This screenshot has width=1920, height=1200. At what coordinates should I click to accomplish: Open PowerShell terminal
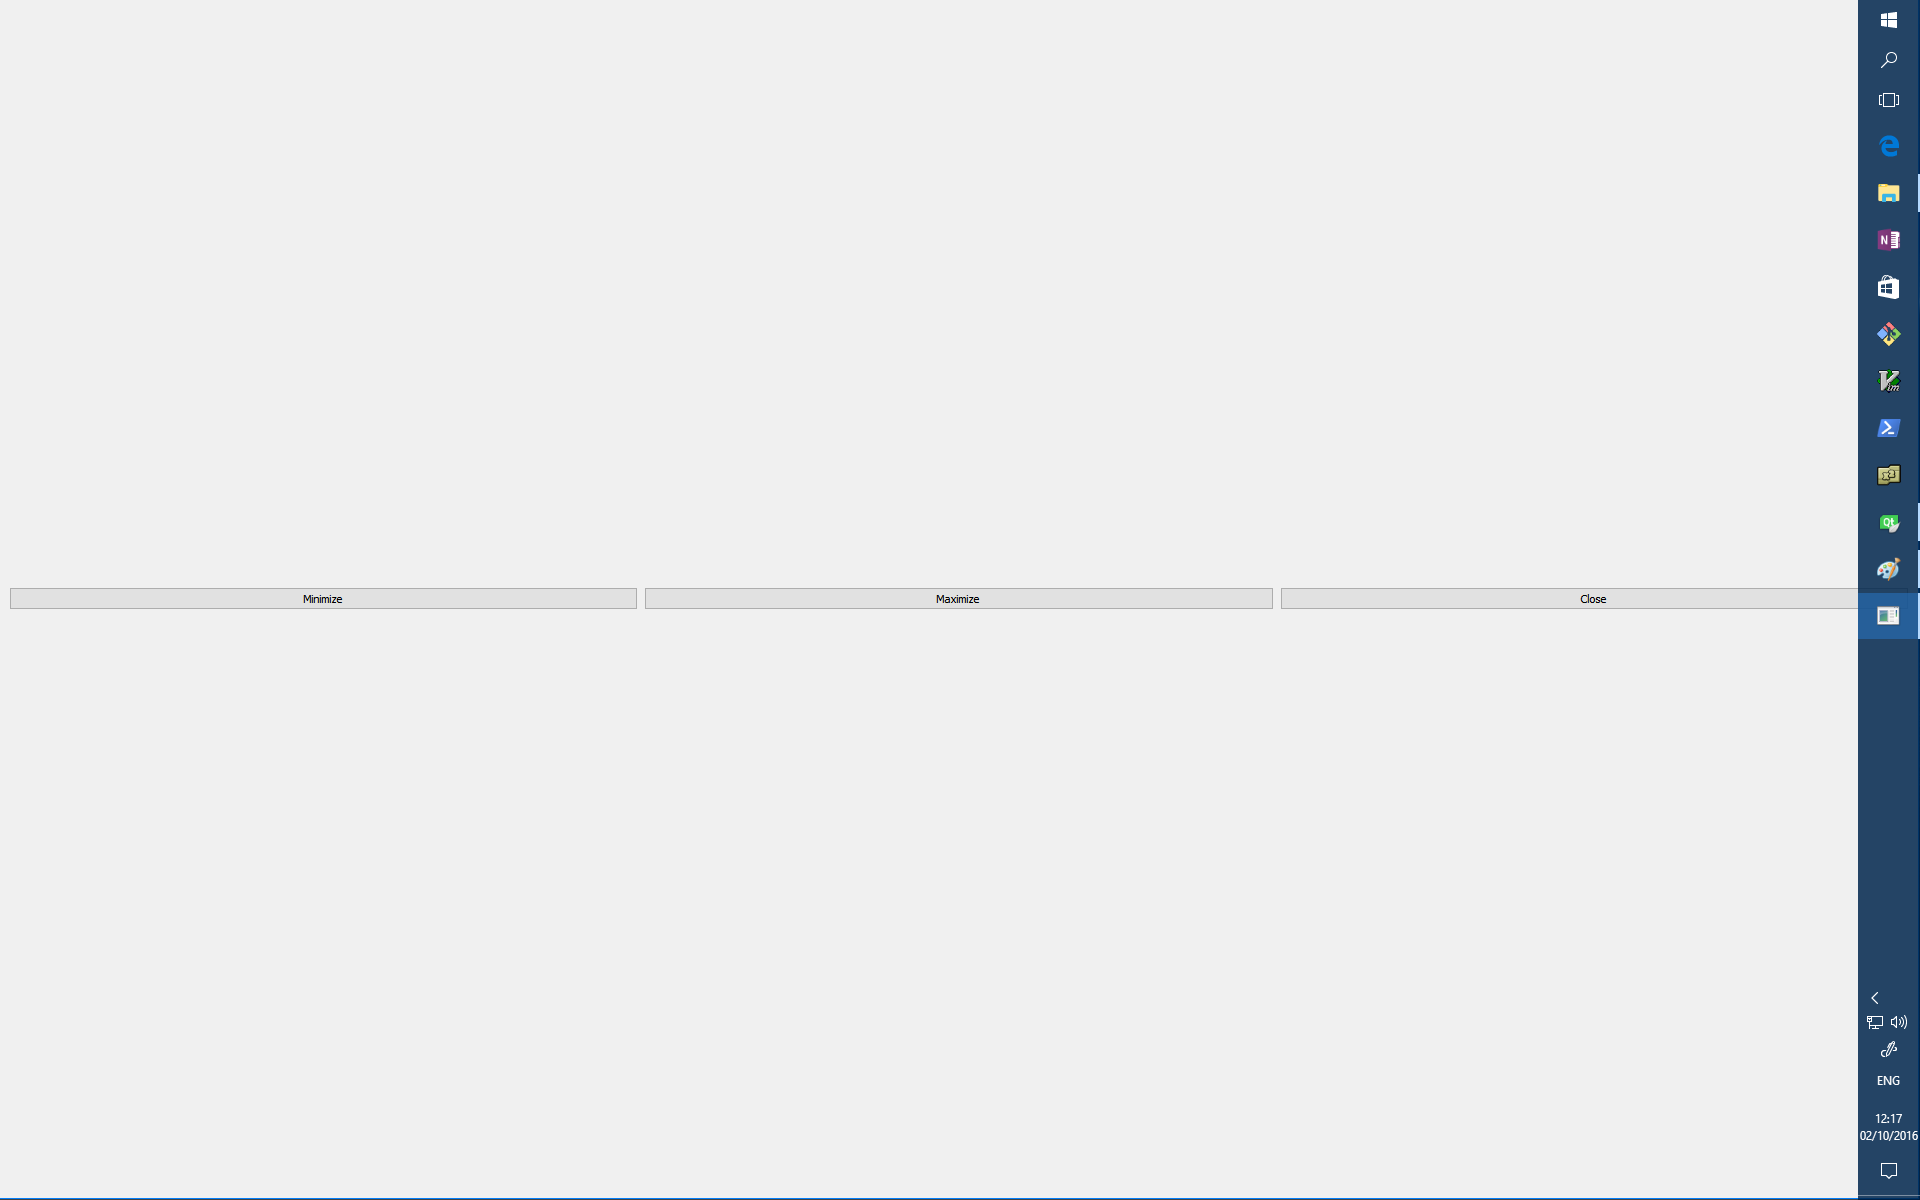(x=1888, y=427)
